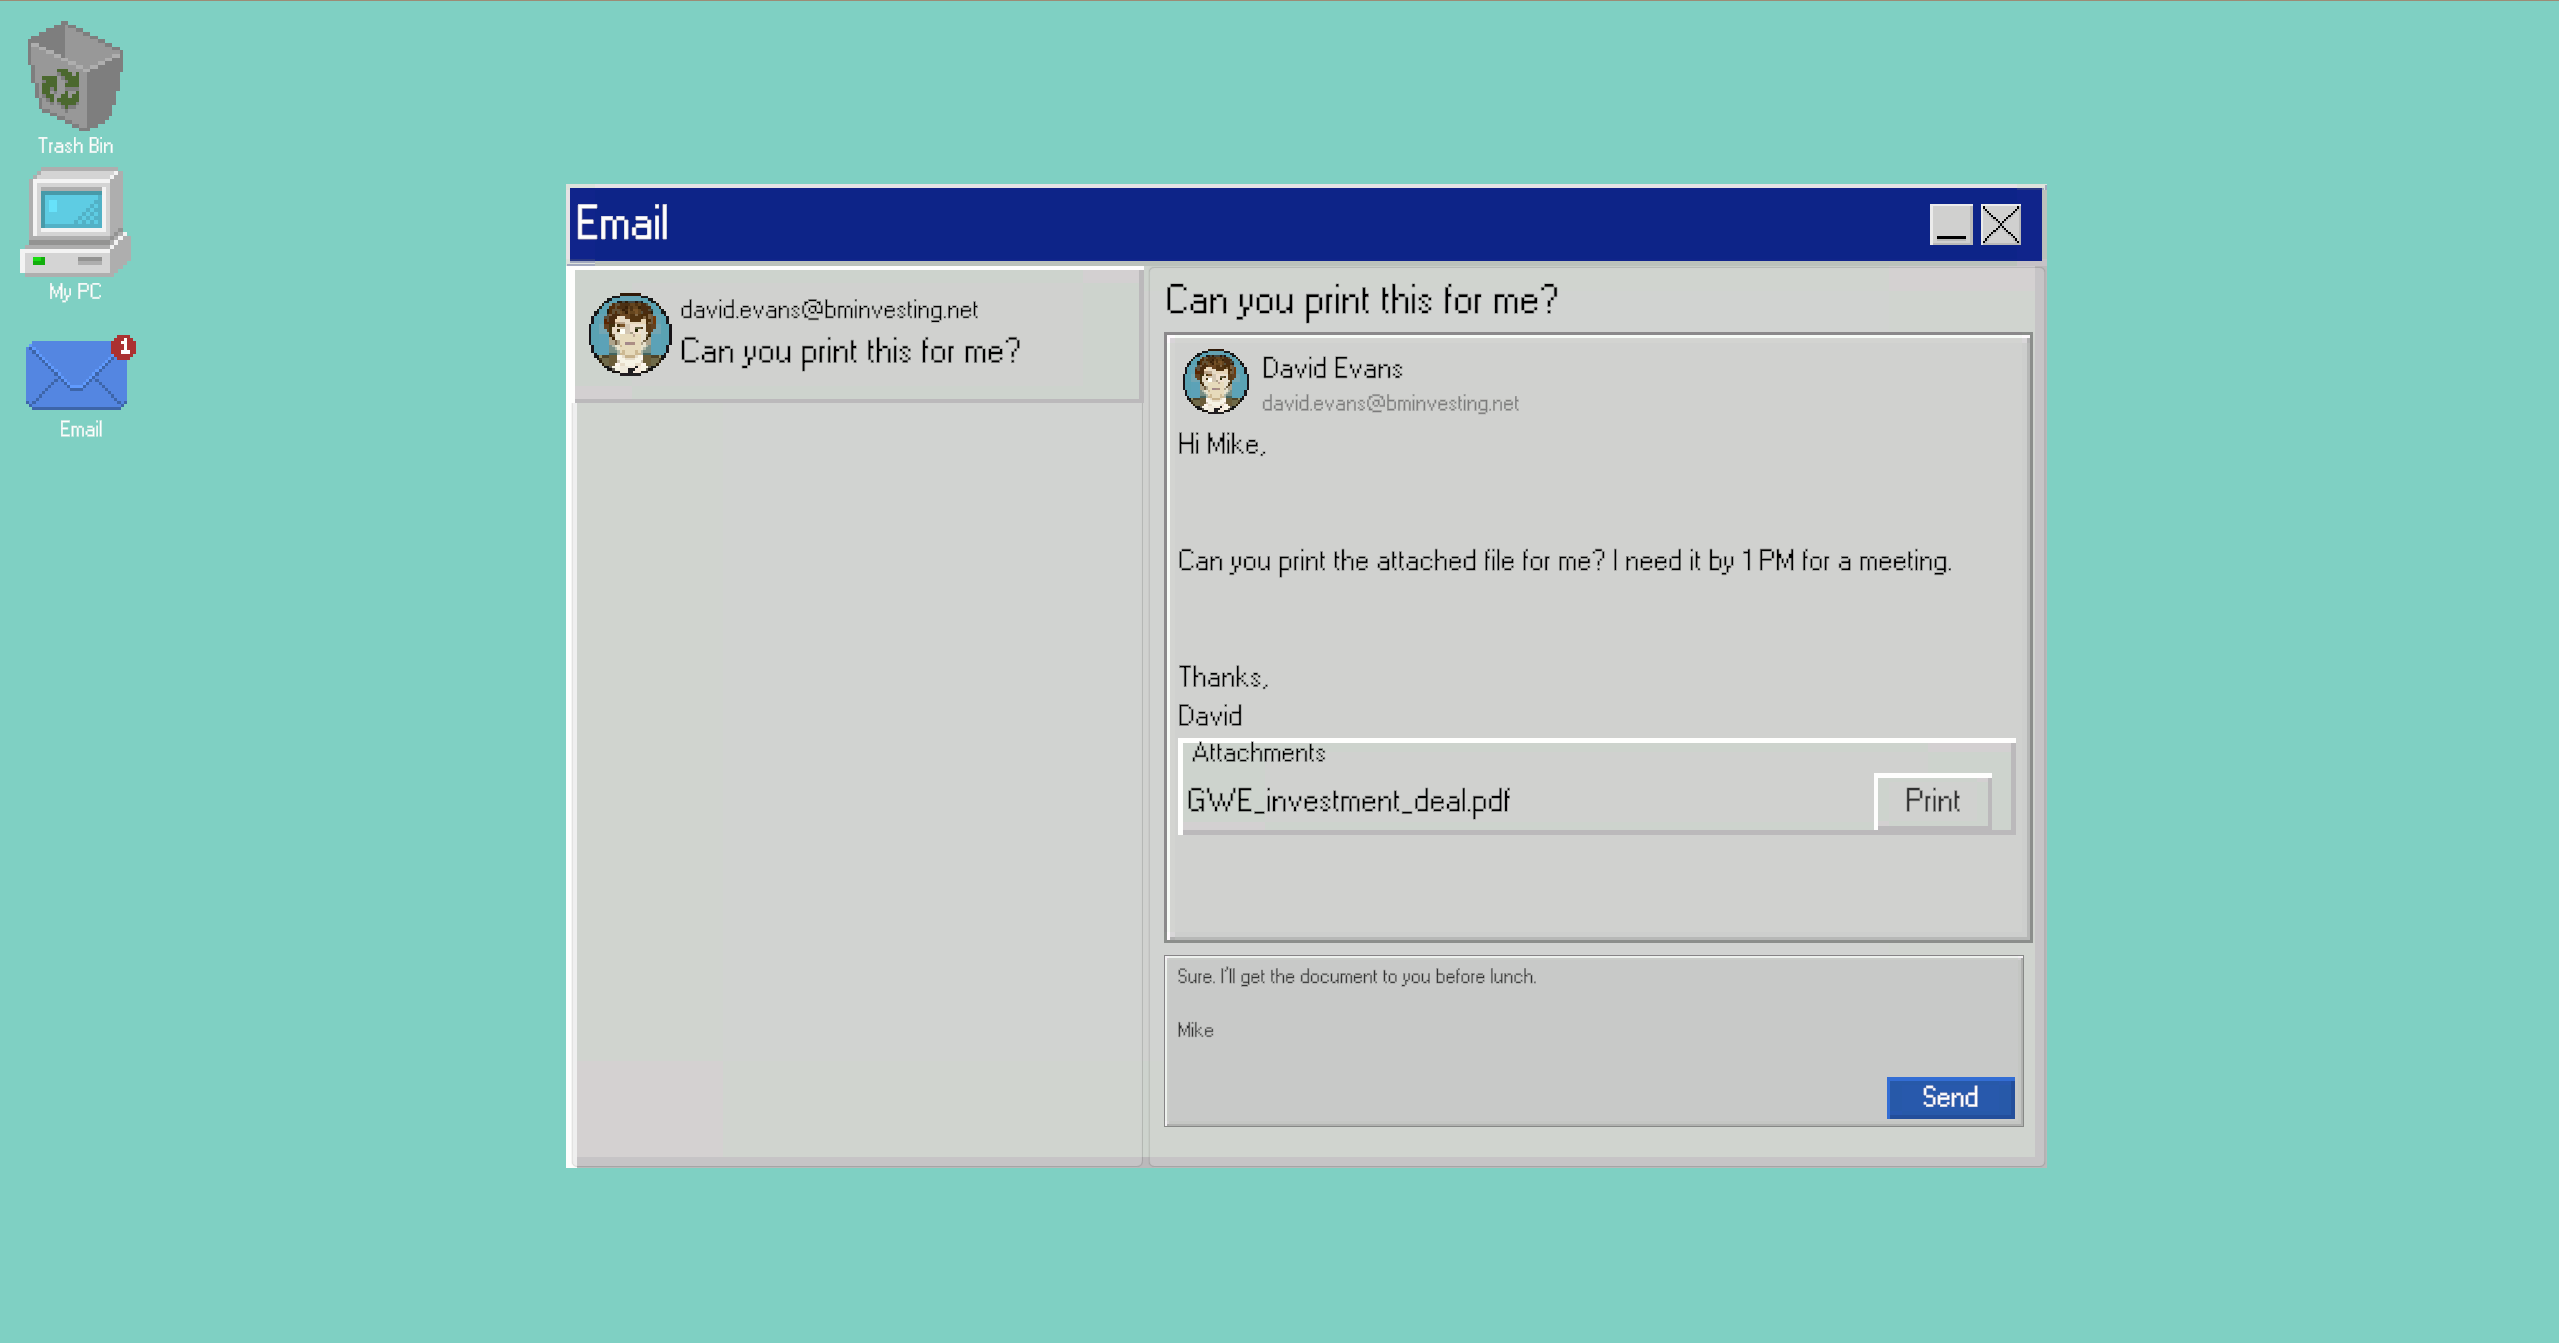Click David Evans avatar in inbox list
Image resolution: width=2559 pixels, height=1343 pixels.
point(629,335)
